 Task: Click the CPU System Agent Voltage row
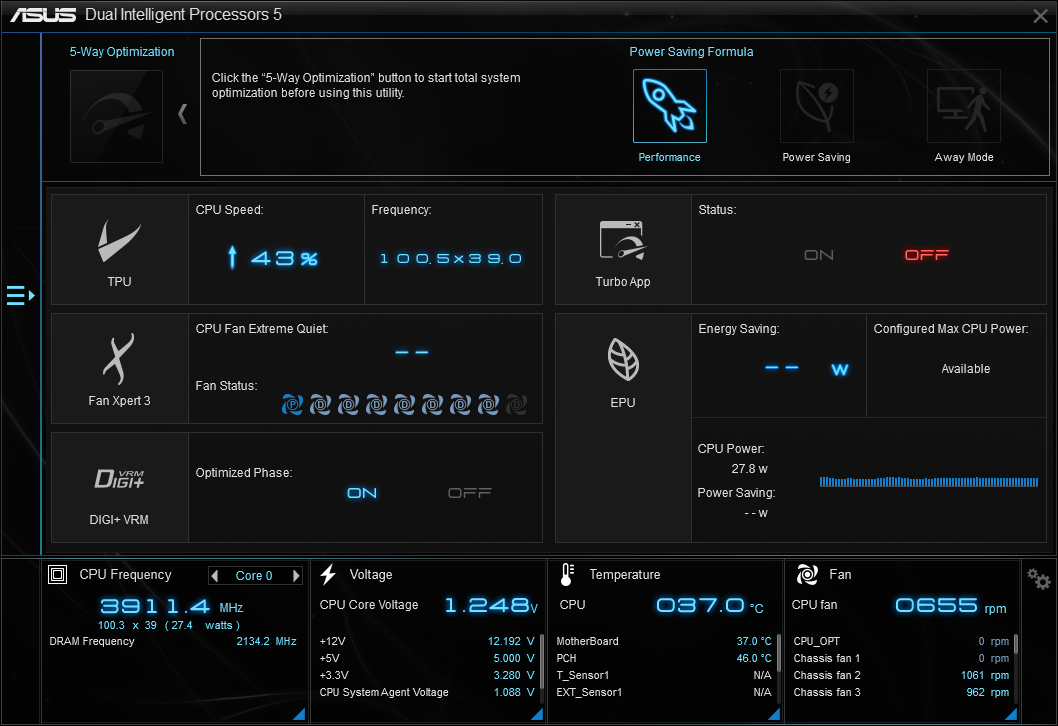click(426, 692)
